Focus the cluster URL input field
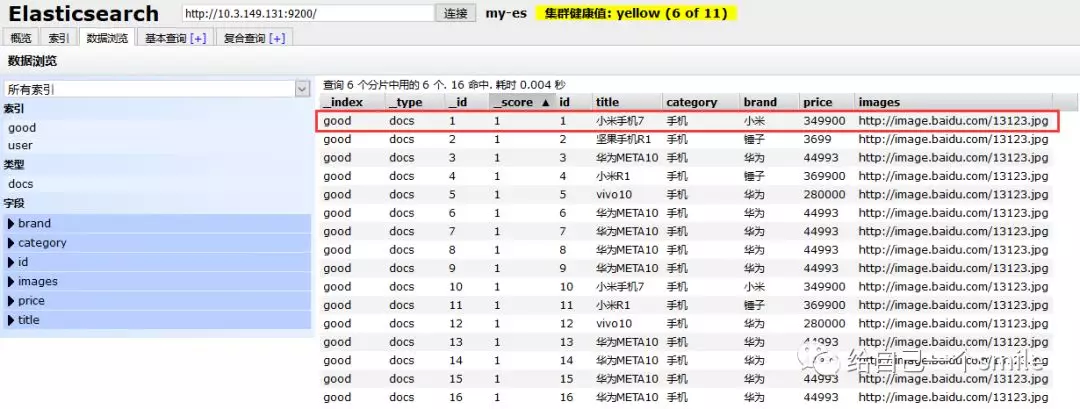 (309, 13)
